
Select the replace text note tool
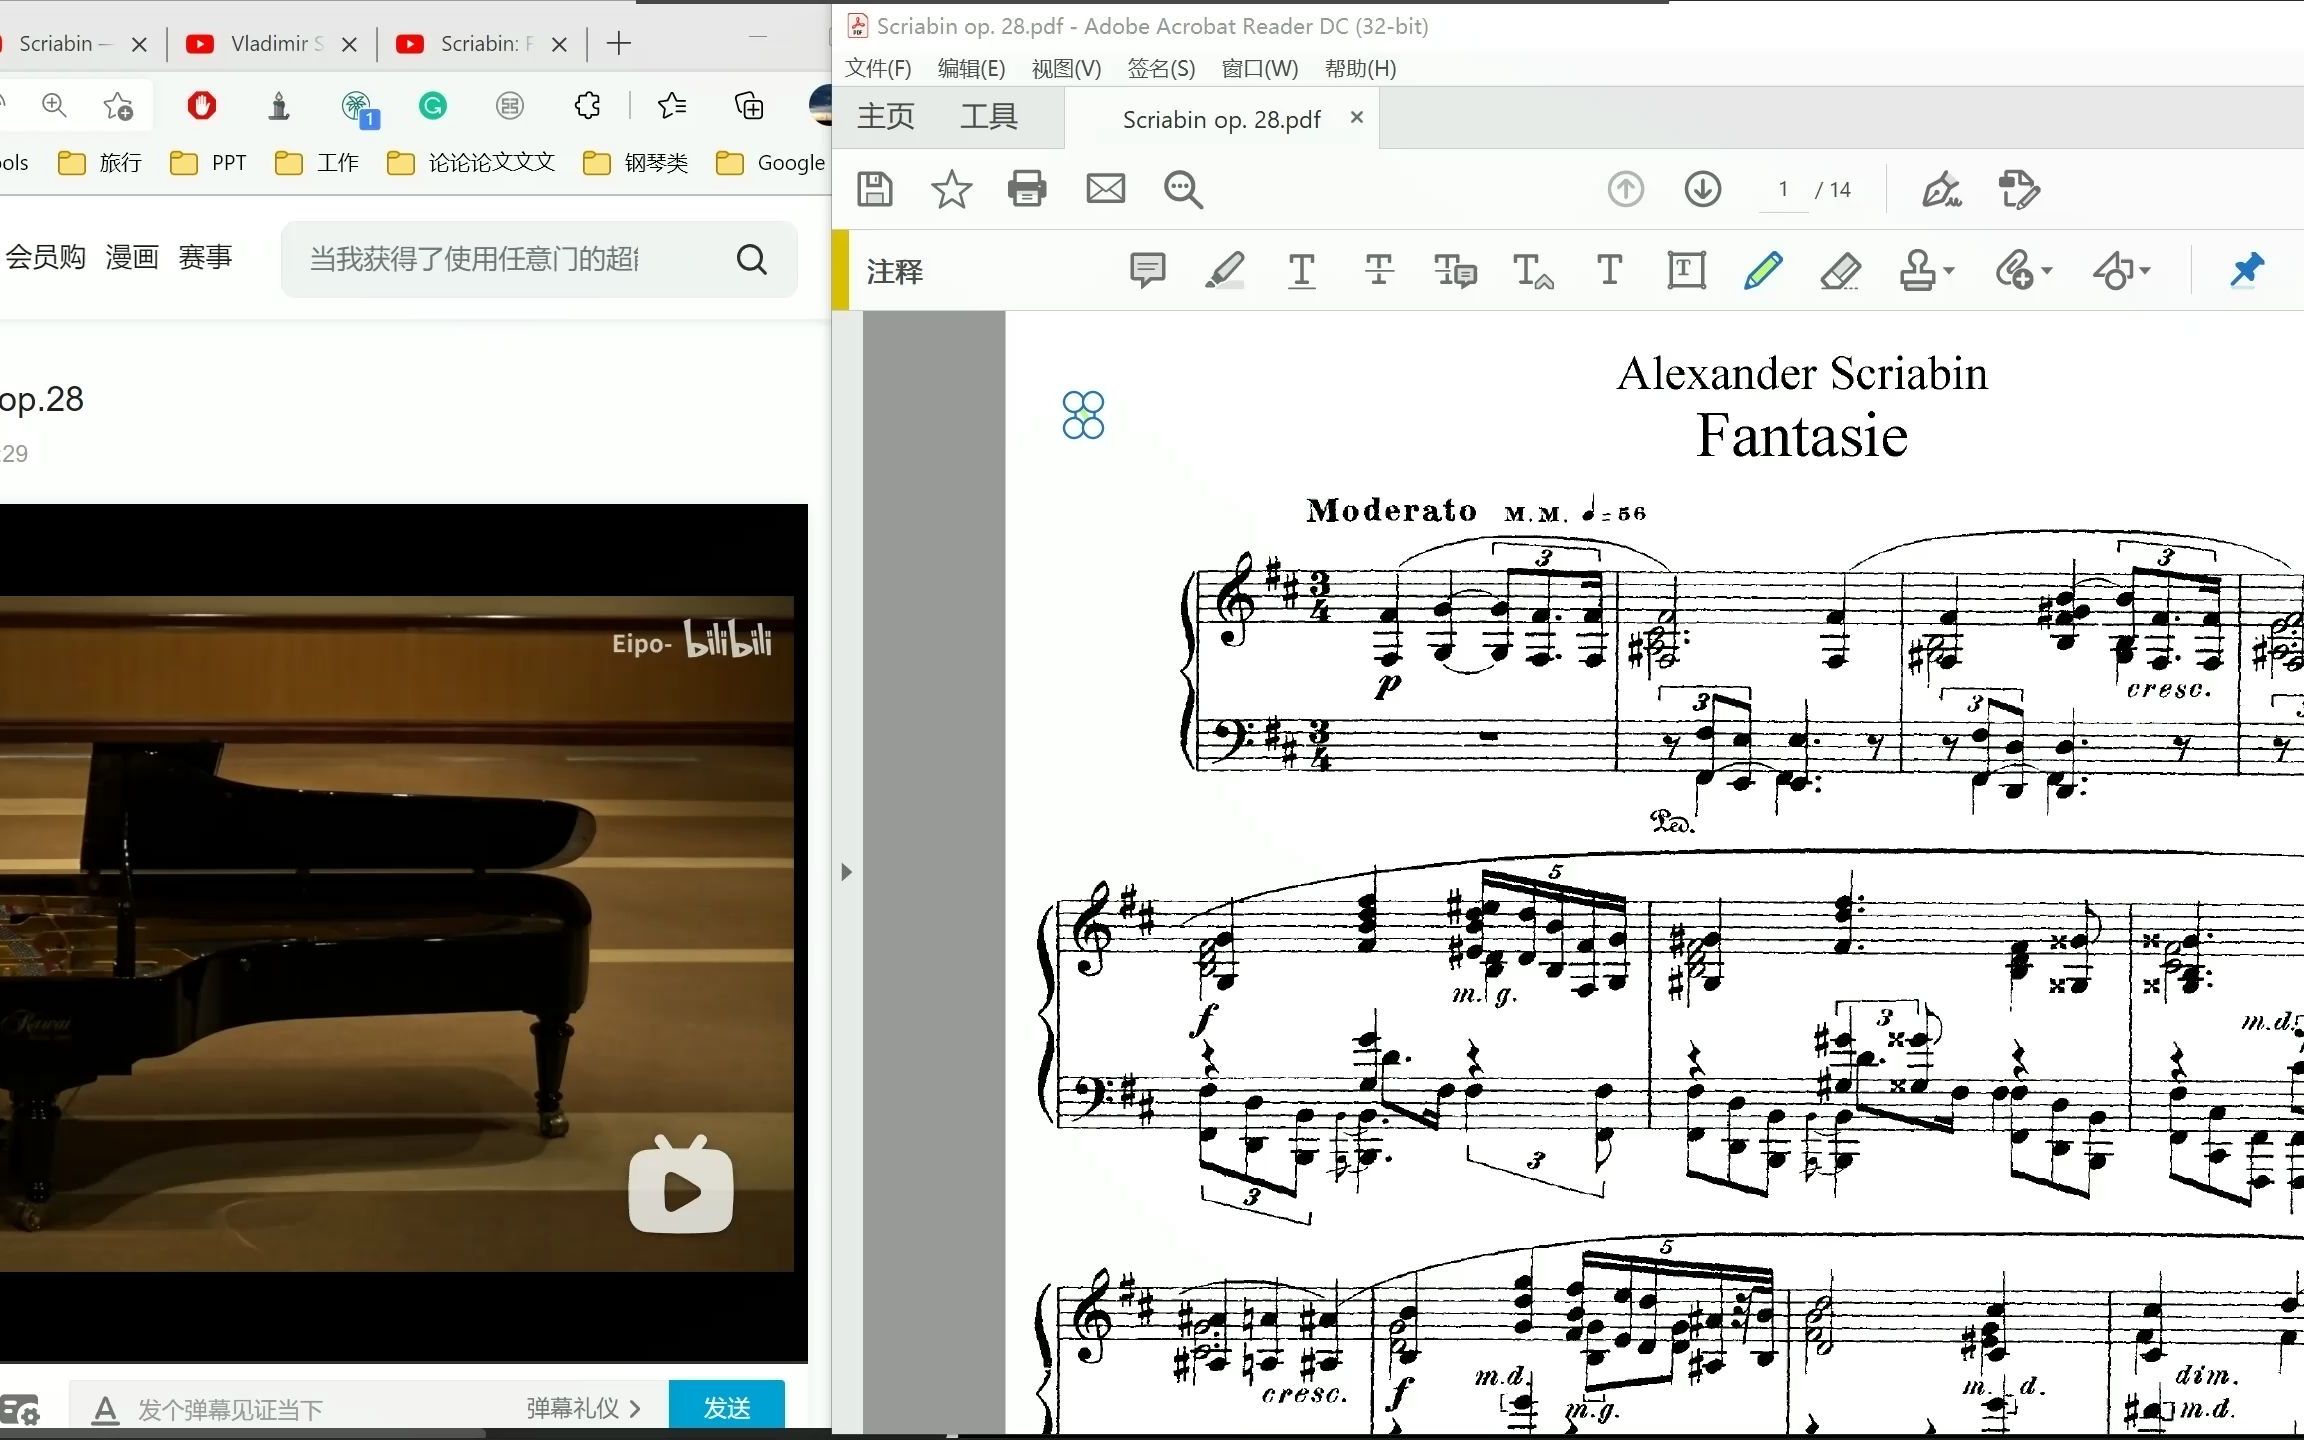point(1455,271)
